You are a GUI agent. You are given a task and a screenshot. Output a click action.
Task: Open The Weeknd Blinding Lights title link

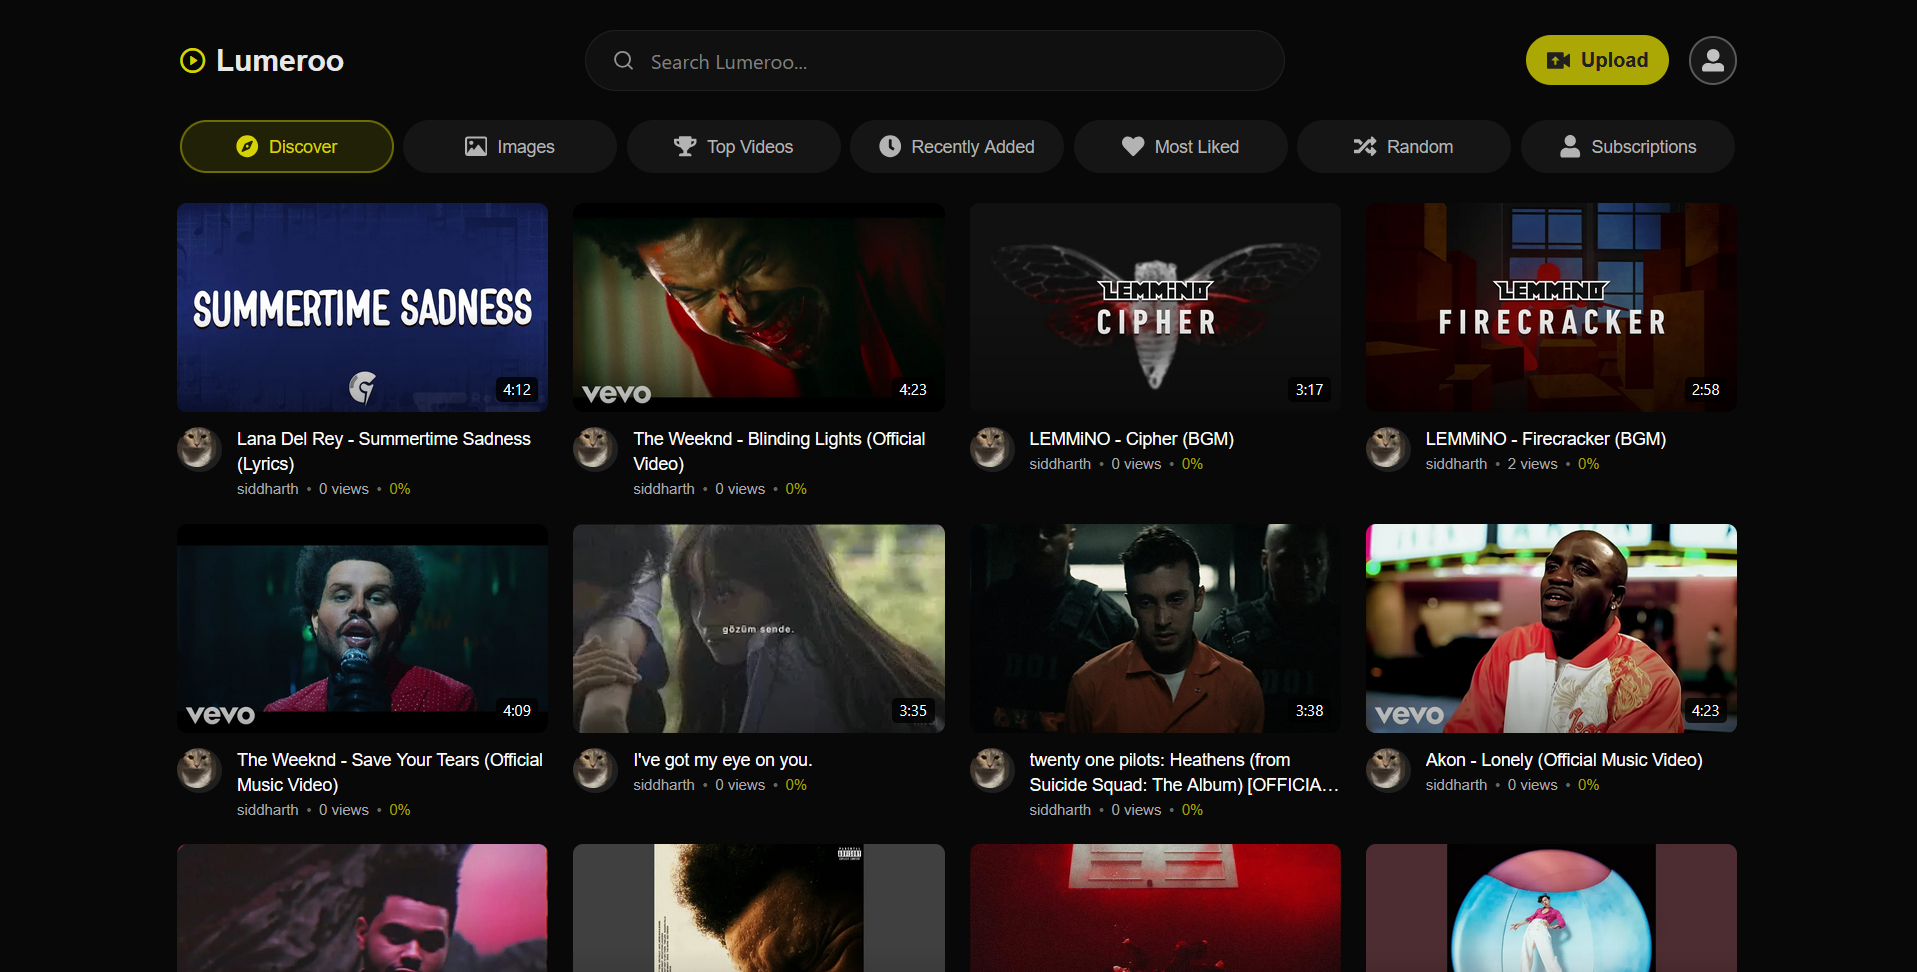(779, 451)
